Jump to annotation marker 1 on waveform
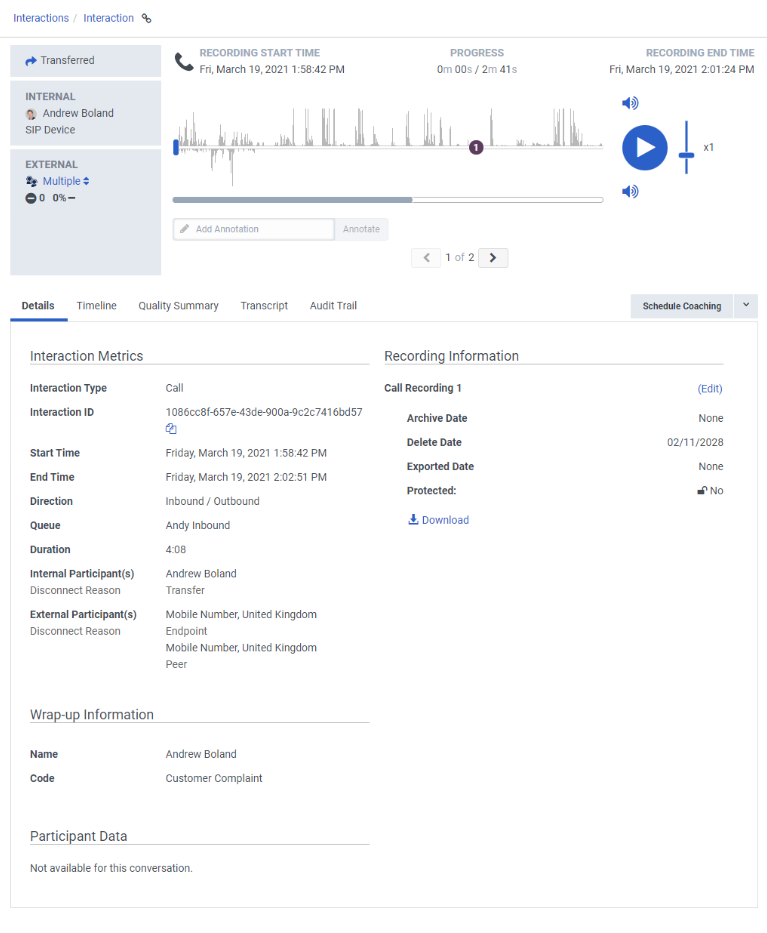 pos(476,147)
